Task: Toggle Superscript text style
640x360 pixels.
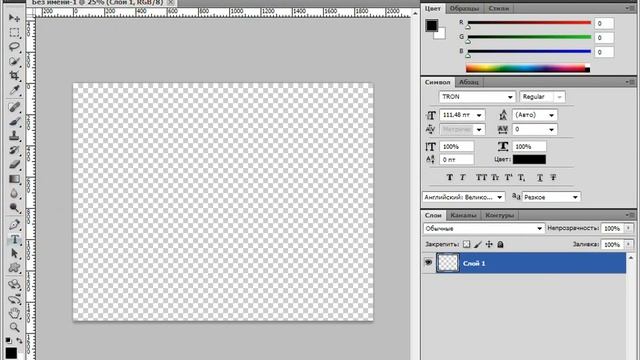Action: point(508,177)
